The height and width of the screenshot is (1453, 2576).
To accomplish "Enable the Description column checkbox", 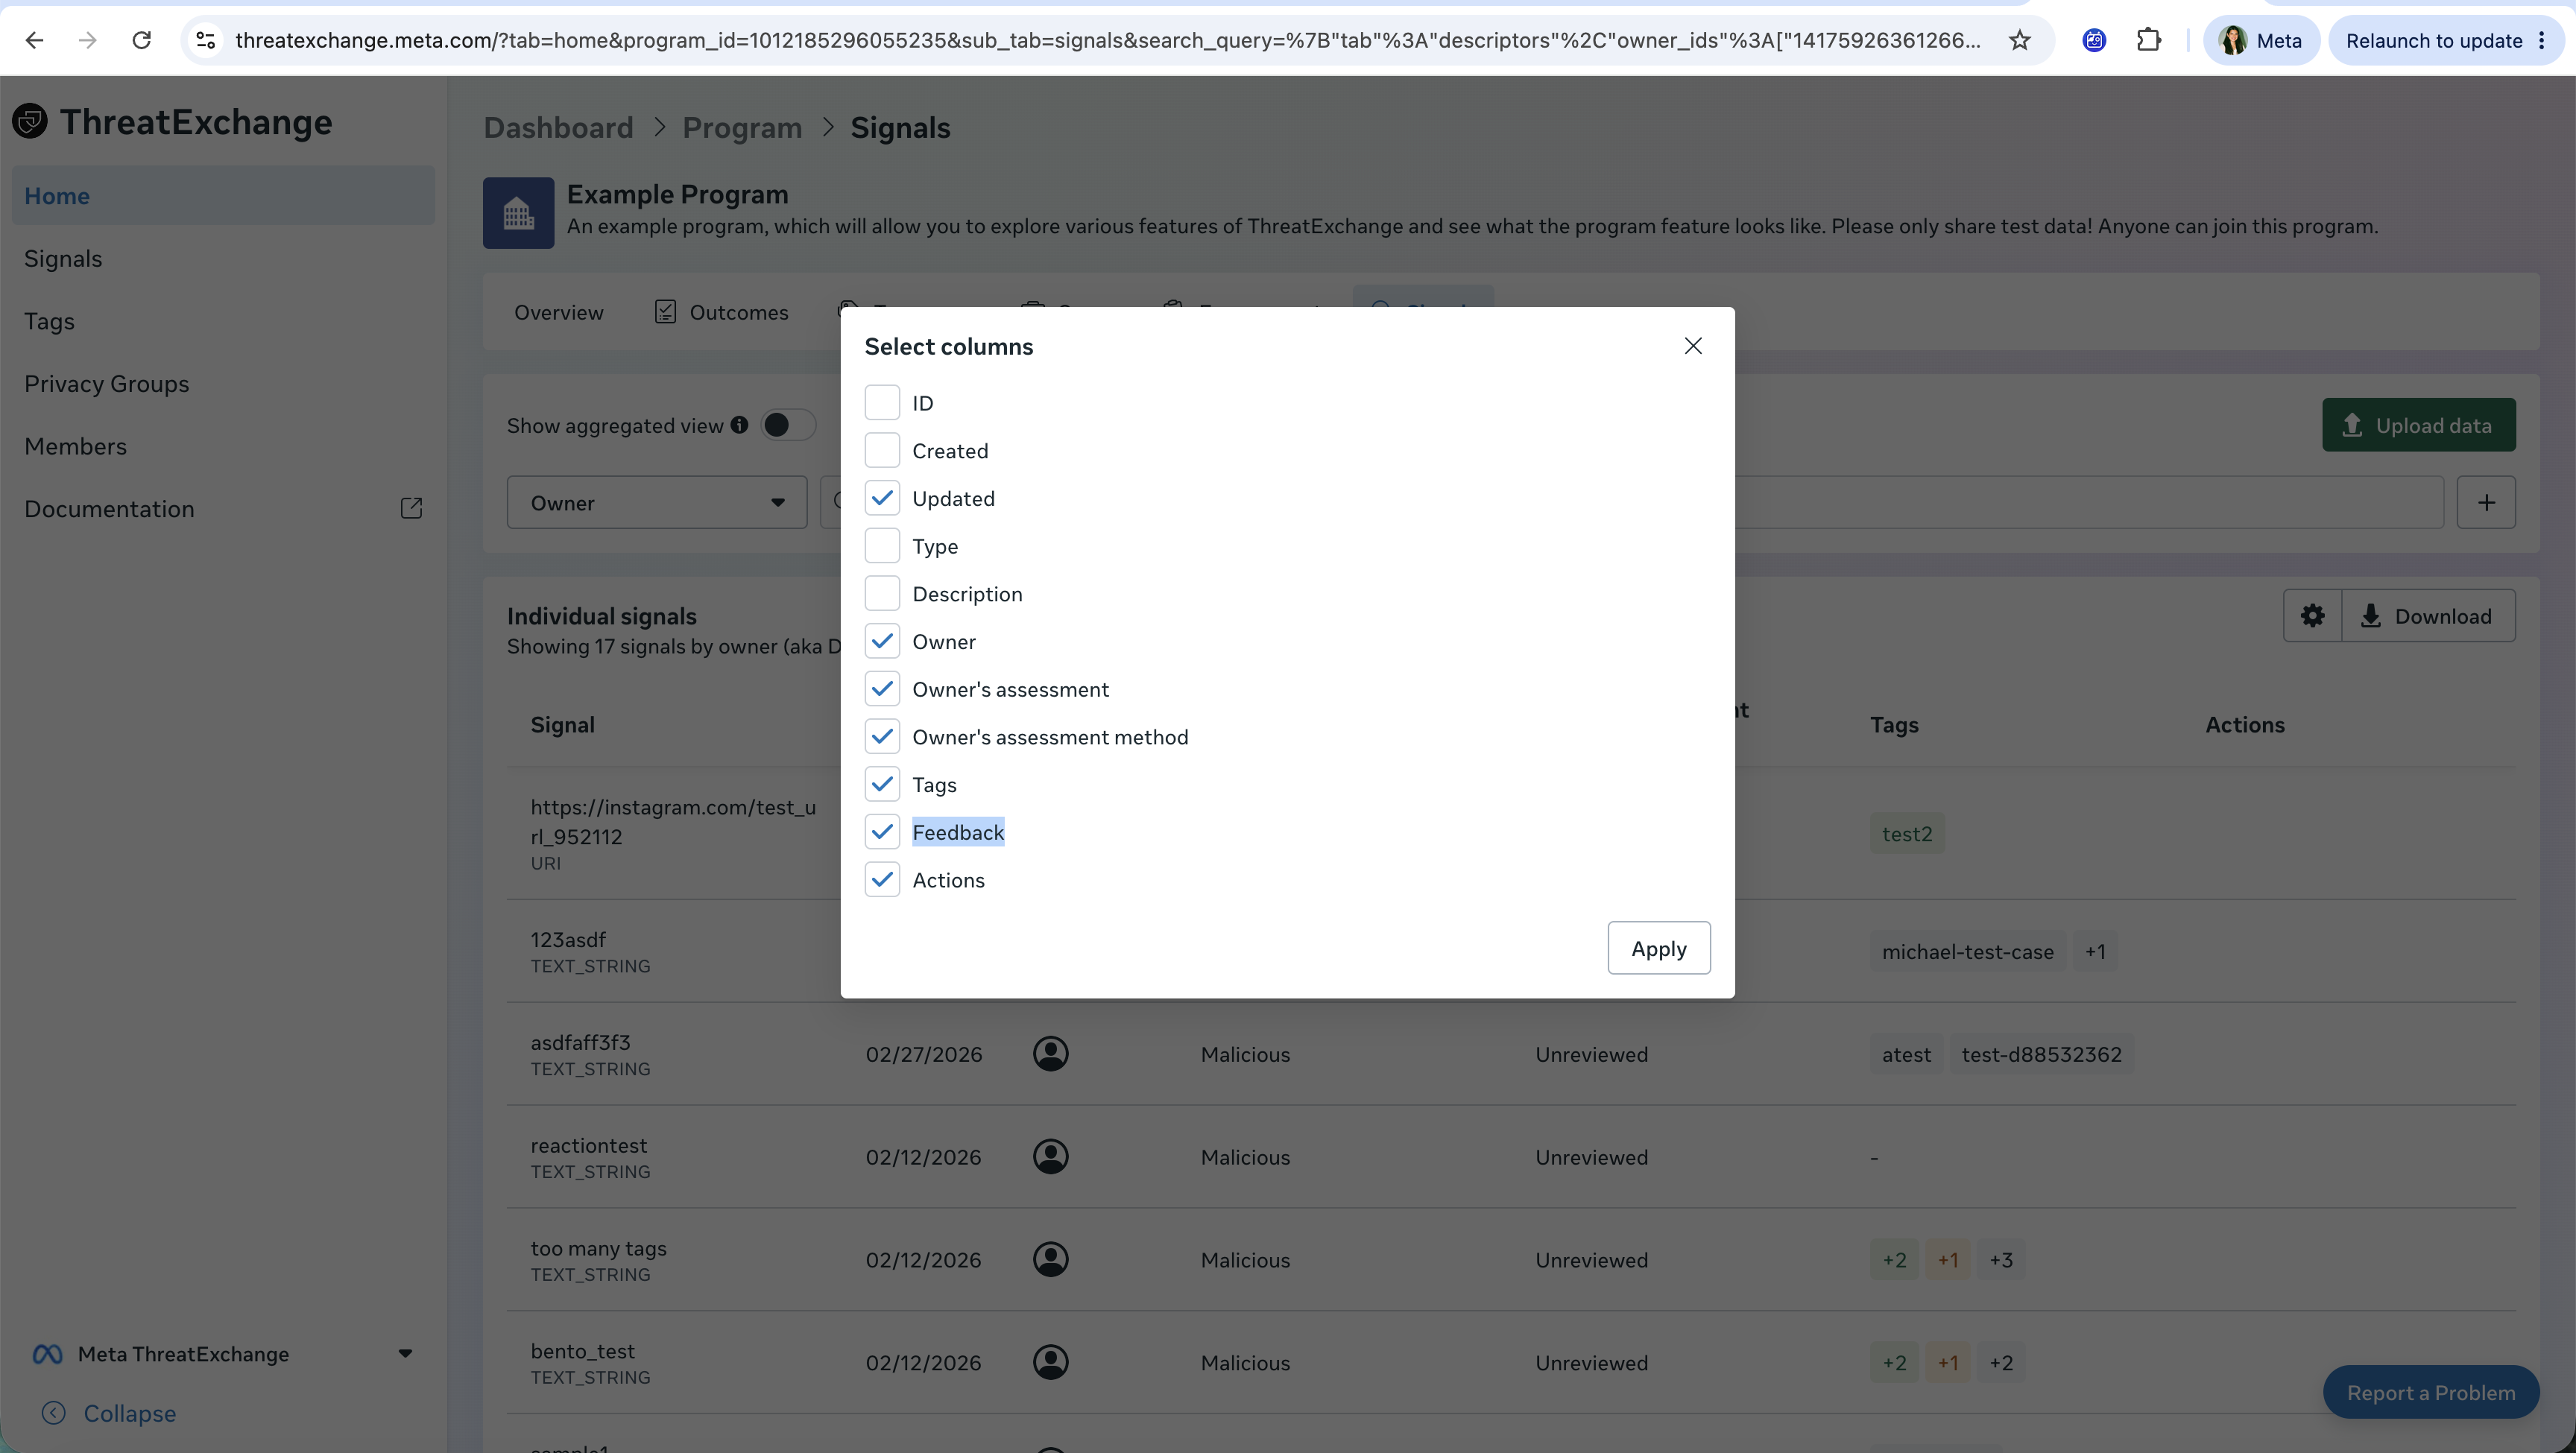I will click(882, 594).
